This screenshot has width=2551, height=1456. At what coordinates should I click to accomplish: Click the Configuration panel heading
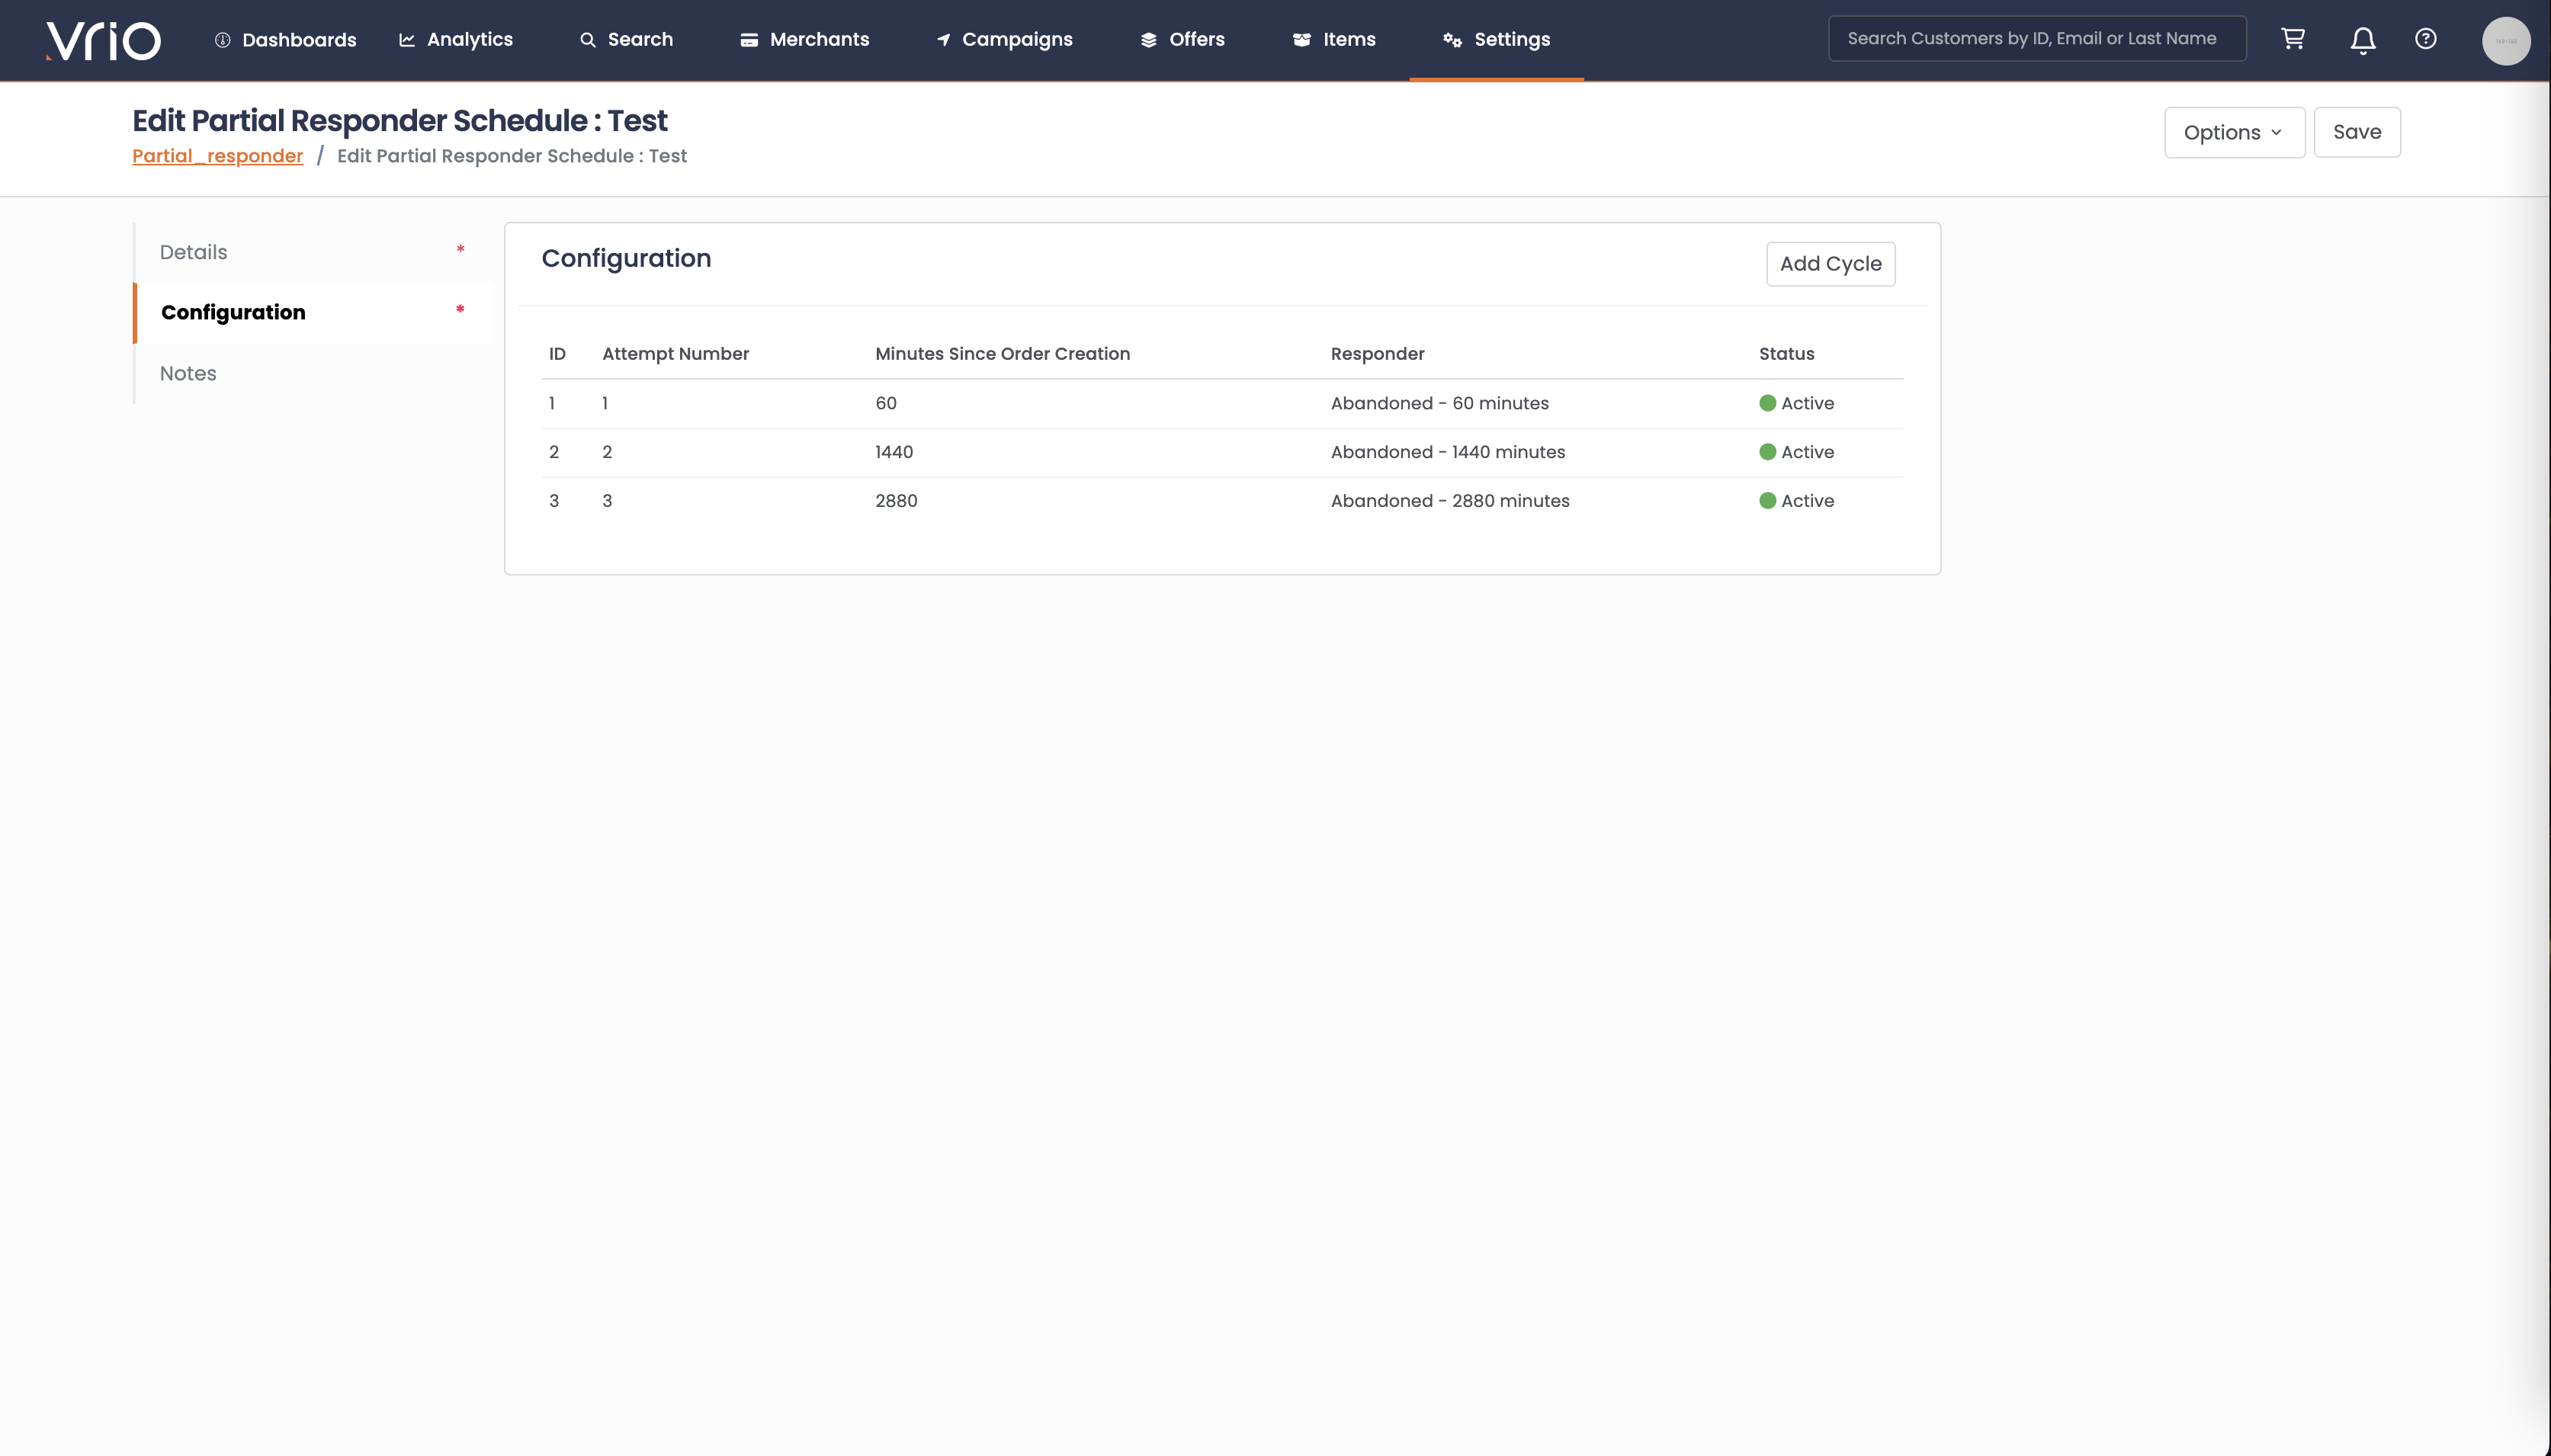[626, 259]
